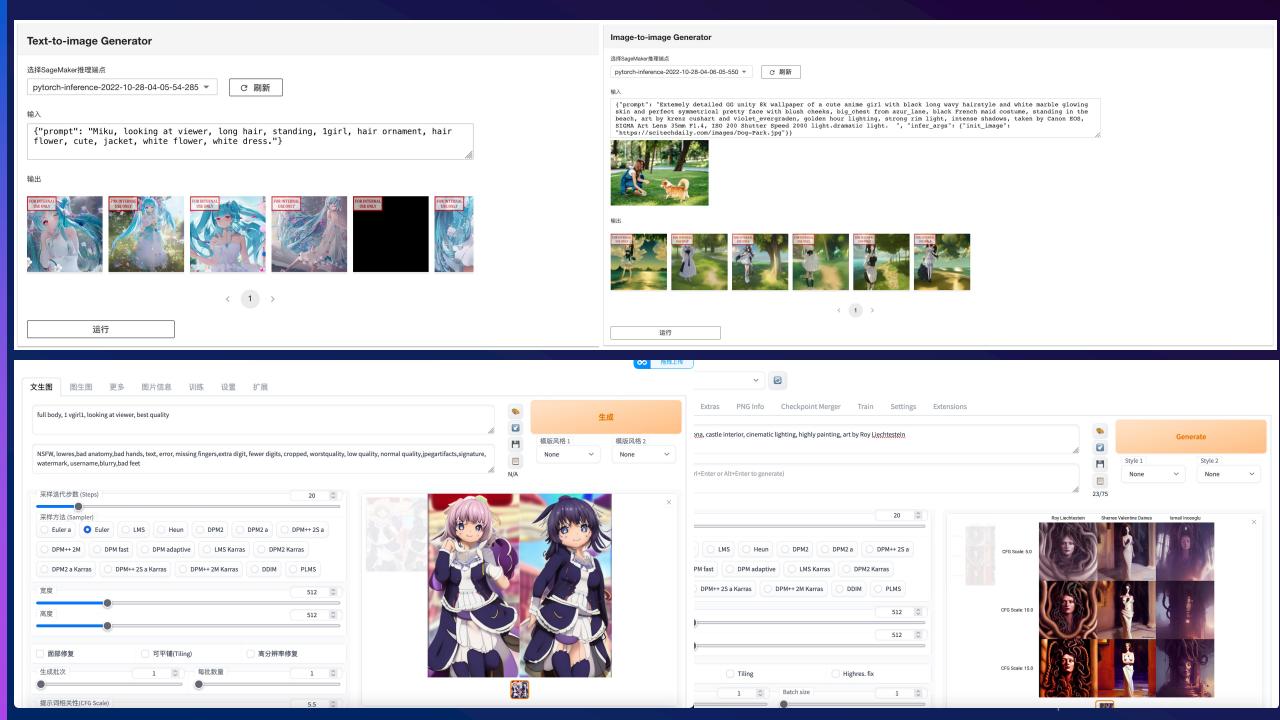Enable Tiling checkbox in English web UI
Screen dimensions: 1280x720
(730, 673)
